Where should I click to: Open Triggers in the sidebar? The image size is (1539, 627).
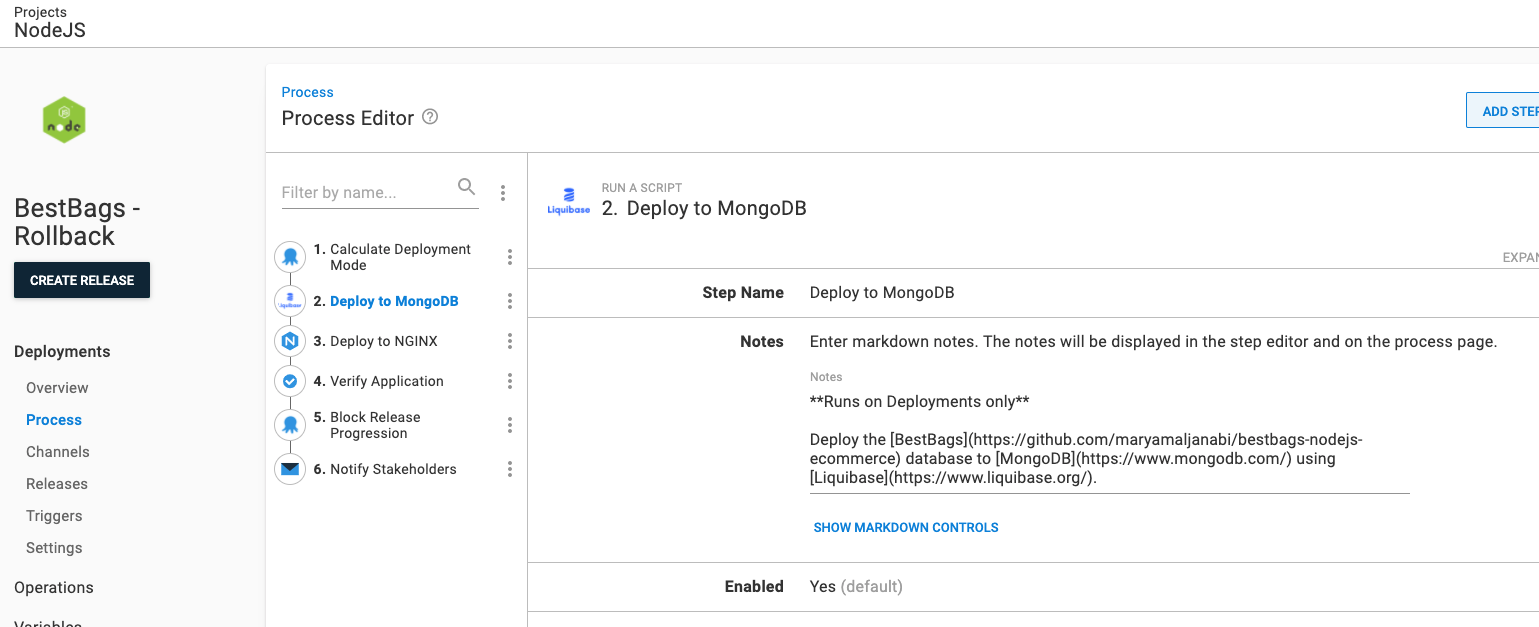click(x=54, y=516)
